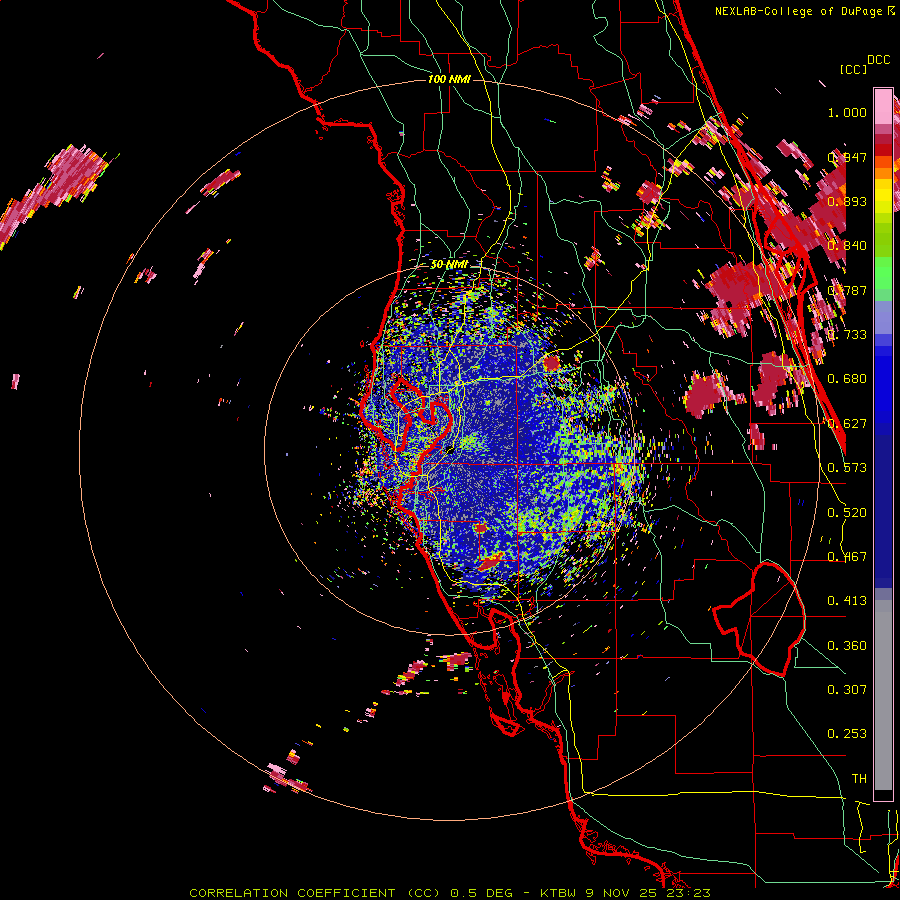Image resolution: width=900 pixels, height=900 pixels.
Task: Click the 0.680 scale value
Action: click(847, 378)
